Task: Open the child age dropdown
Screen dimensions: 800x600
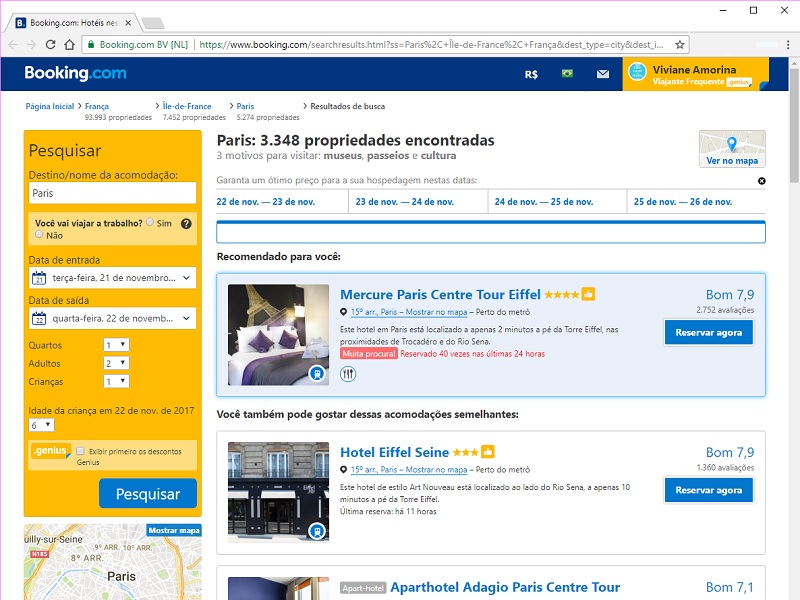Action: [41, 425]
